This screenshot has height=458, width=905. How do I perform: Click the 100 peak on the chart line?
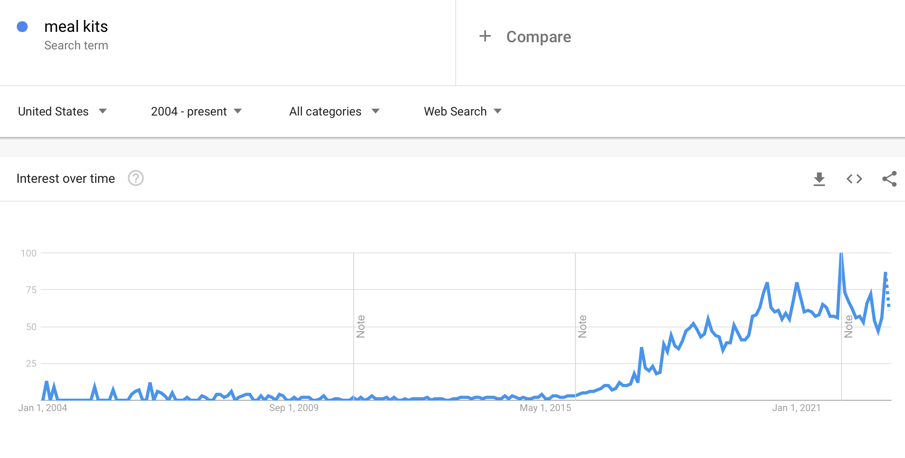(x=841, y=254)
